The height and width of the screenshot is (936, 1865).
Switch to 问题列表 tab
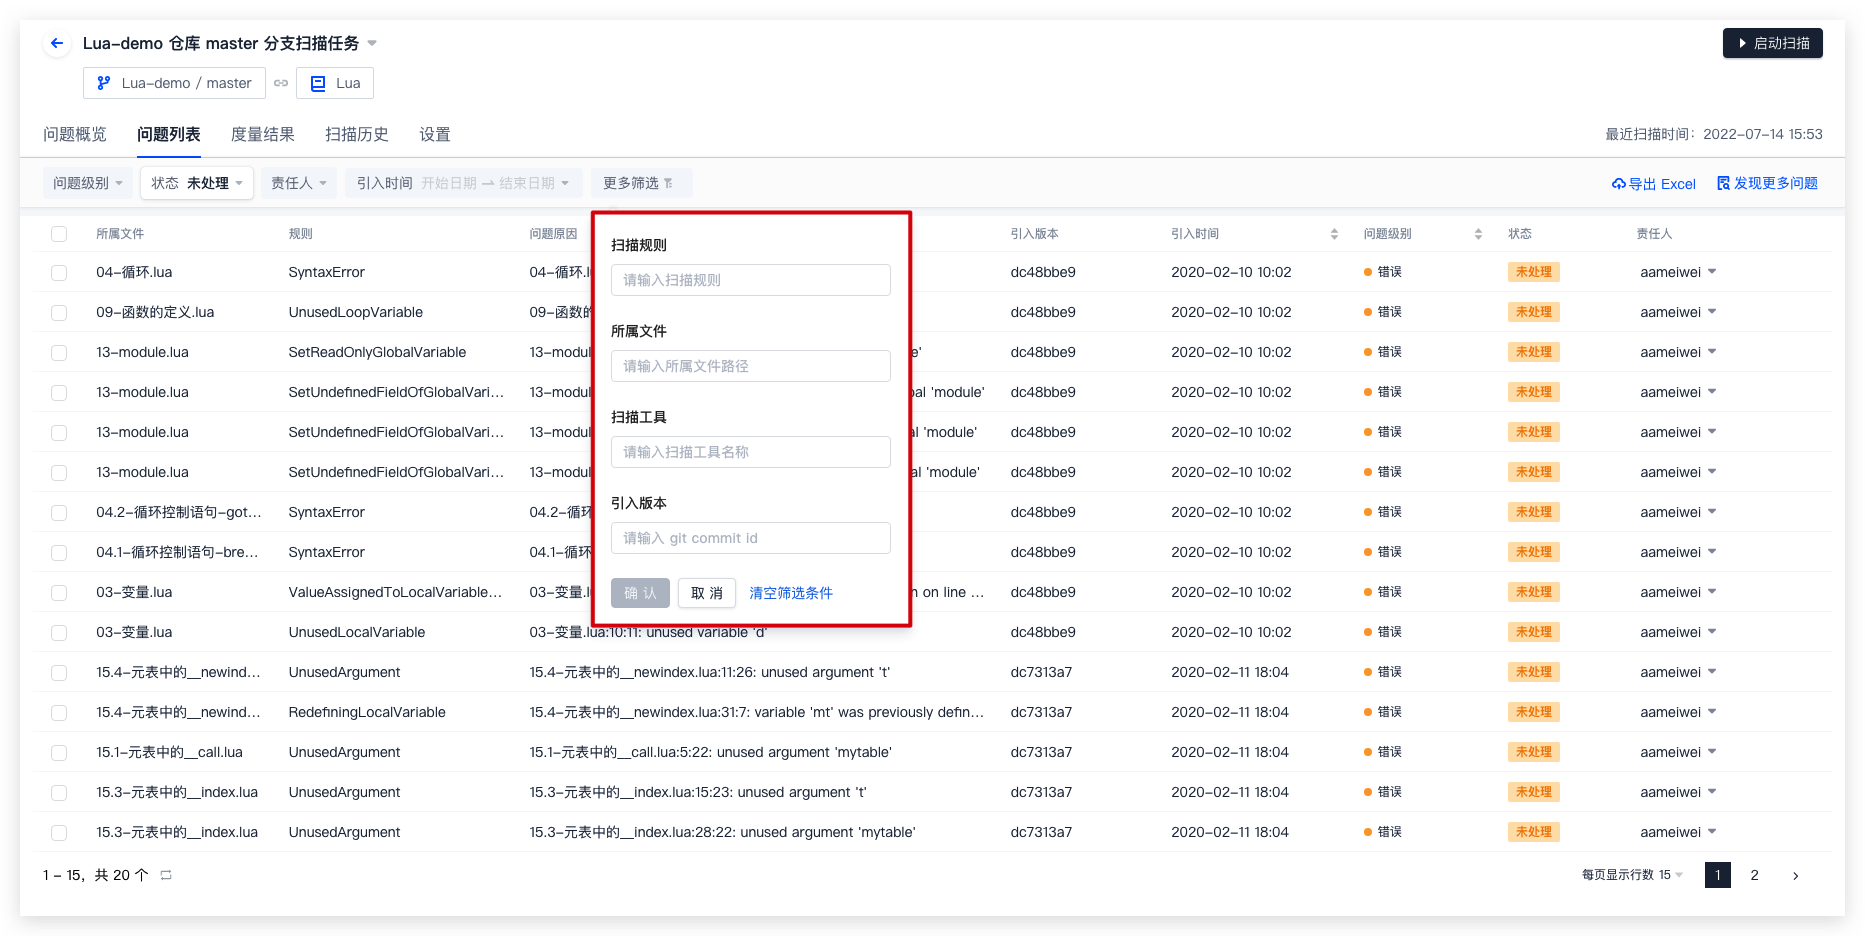pyautogui.click(x=169, y=134)
